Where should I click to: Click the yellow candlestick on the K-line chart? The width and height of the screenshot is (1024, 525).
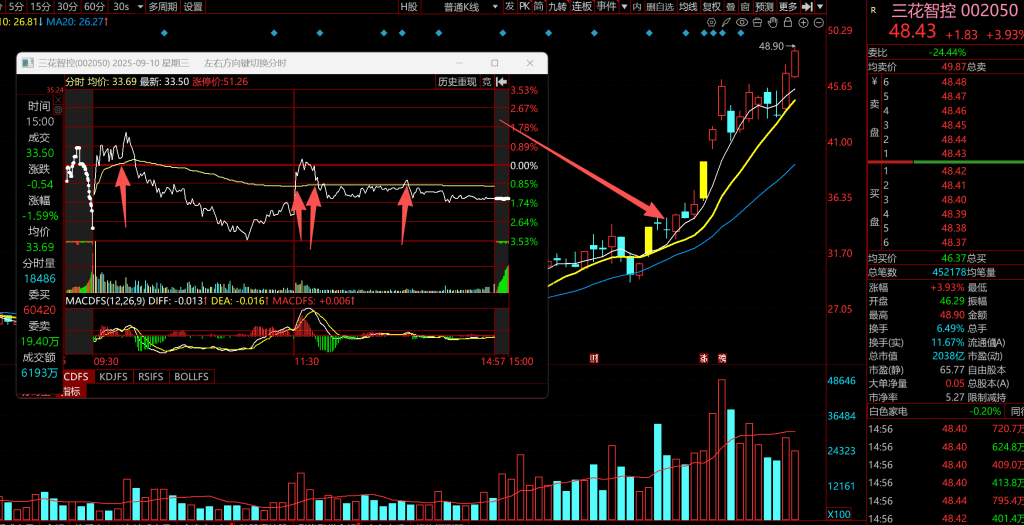tap(704, 180)
